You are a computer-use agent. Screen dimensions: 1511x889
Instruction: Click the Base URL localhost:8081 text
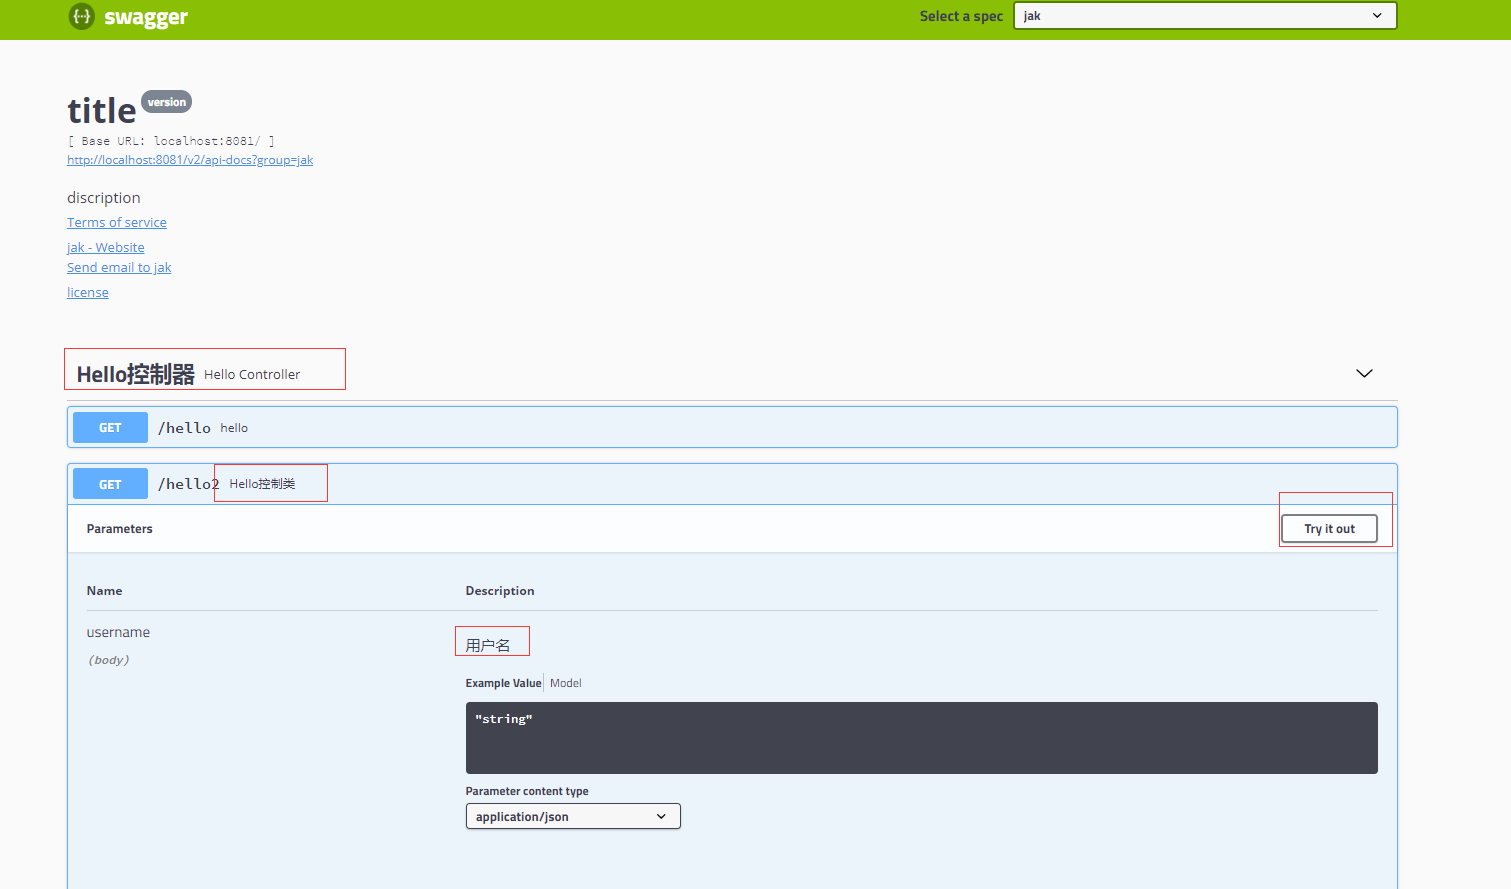coord(171,141)
